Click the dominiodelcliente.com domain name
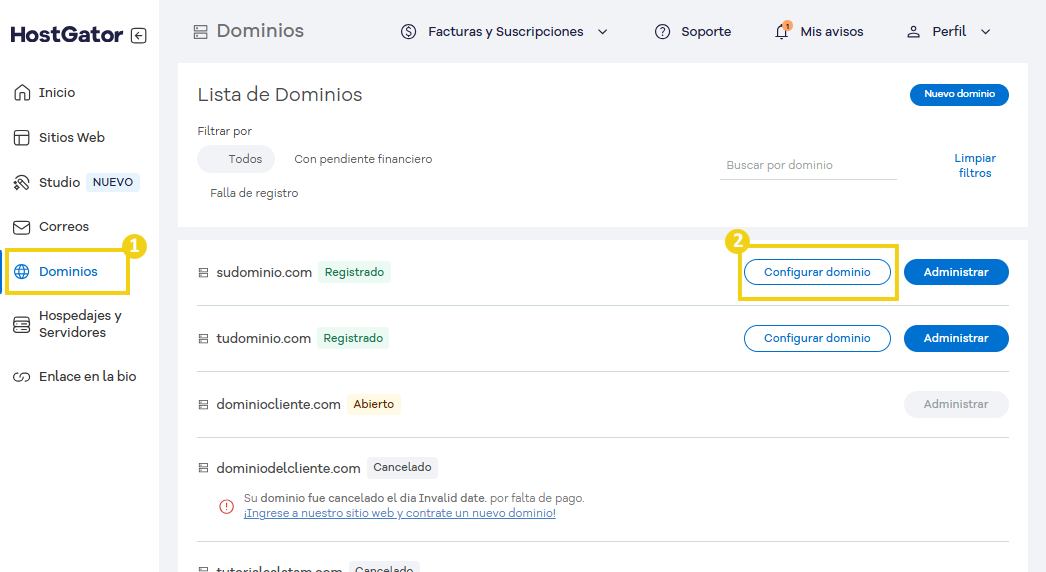Viewport: 1046px width, 572px height. click(288, 469)
